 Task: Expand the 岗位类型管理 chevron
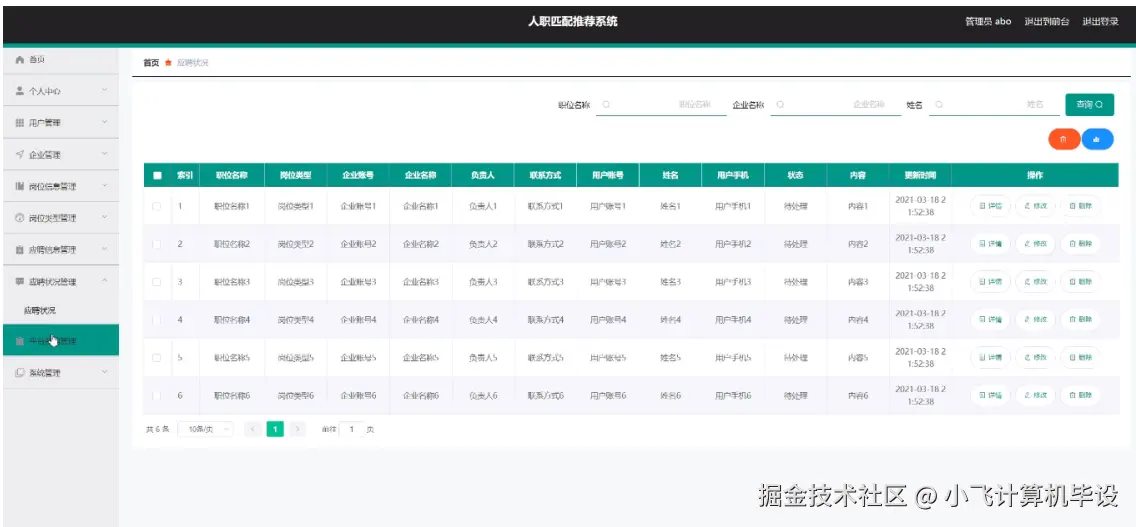(104, 217)
